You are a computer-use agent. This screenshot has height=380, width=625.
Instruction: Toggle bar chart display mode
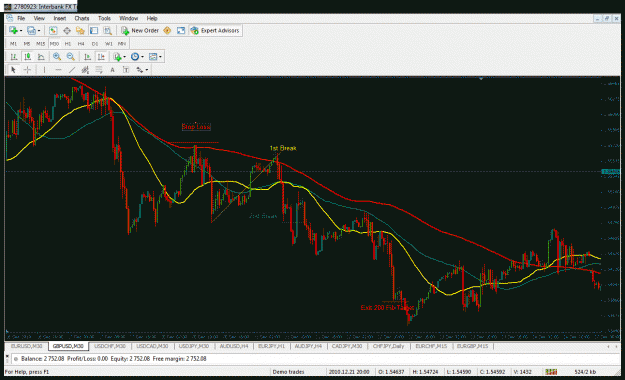click(14, 57)
